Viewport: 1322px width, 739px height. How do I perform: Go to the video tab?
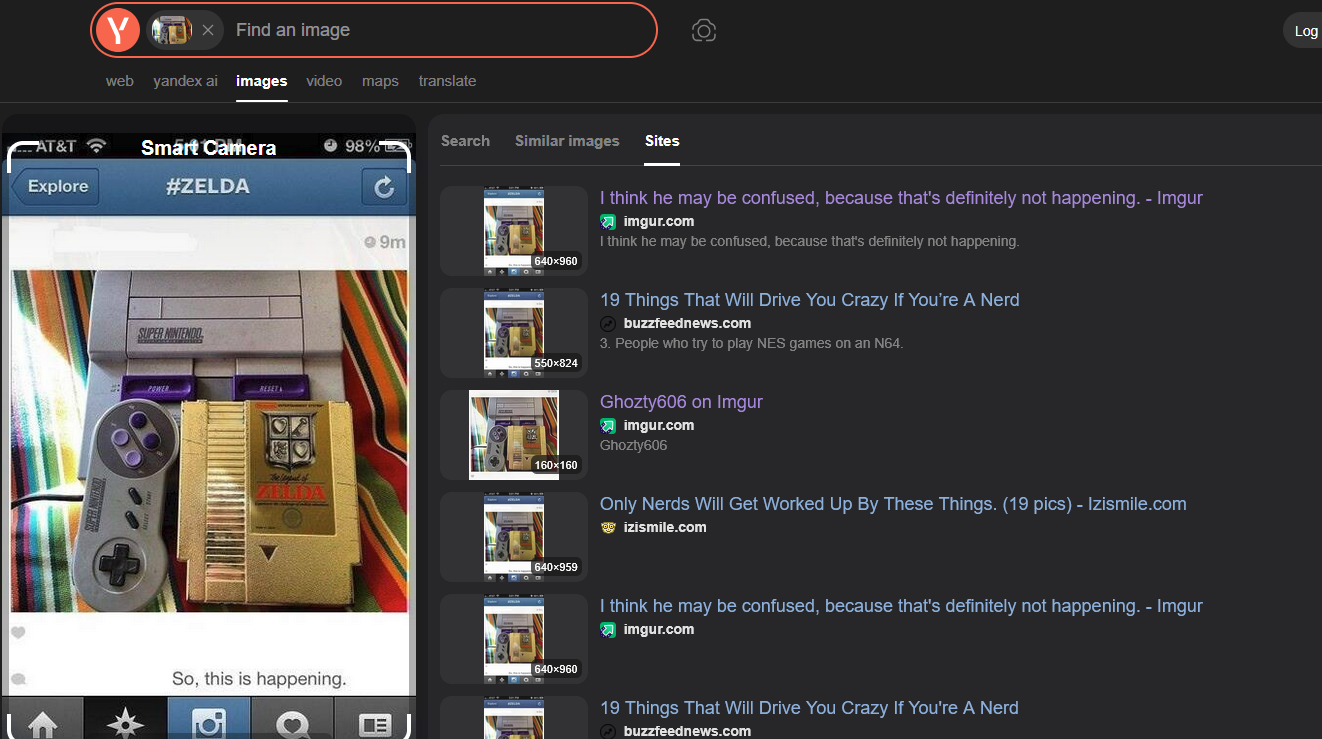324,81
